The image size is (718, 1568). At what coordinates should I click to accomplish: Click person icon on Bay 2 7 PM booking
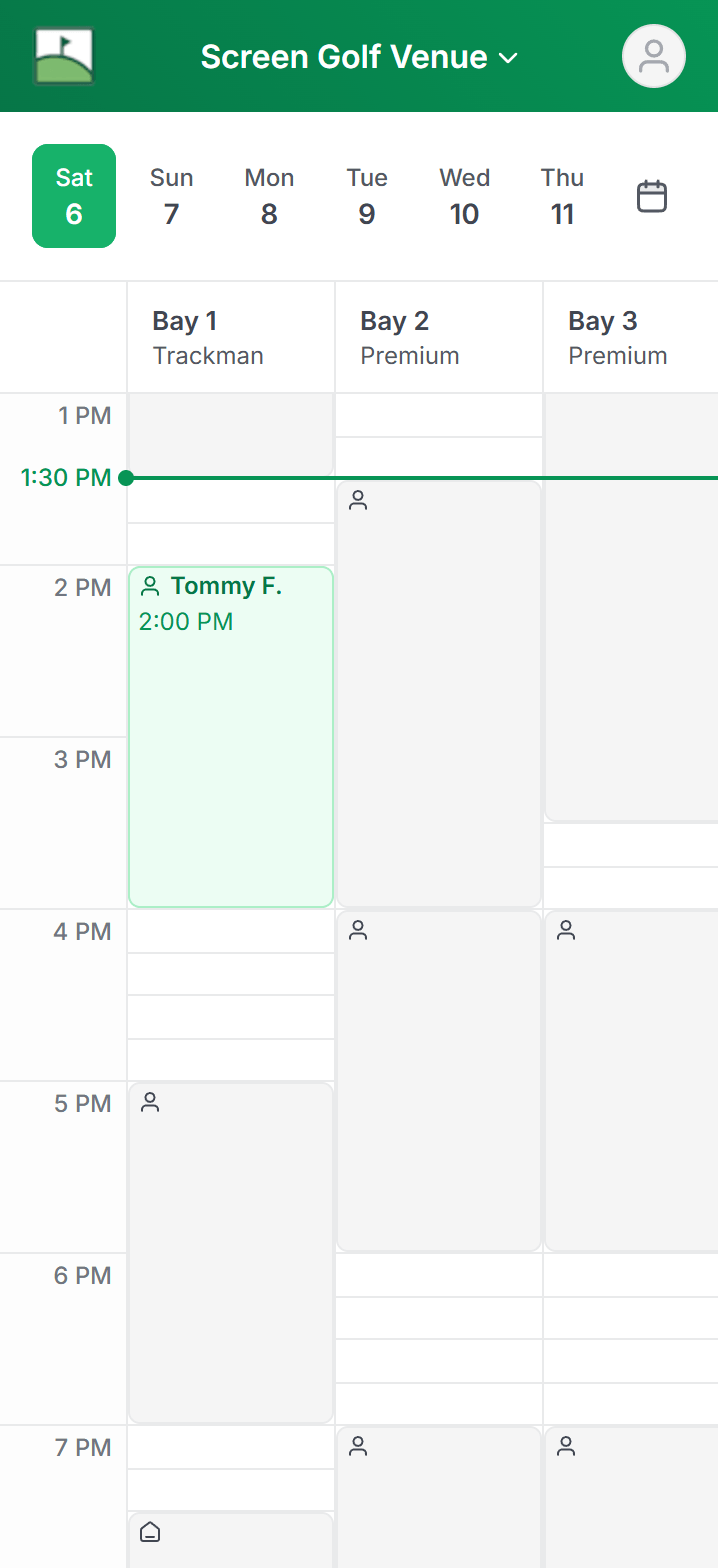[x=358, y=1445]
